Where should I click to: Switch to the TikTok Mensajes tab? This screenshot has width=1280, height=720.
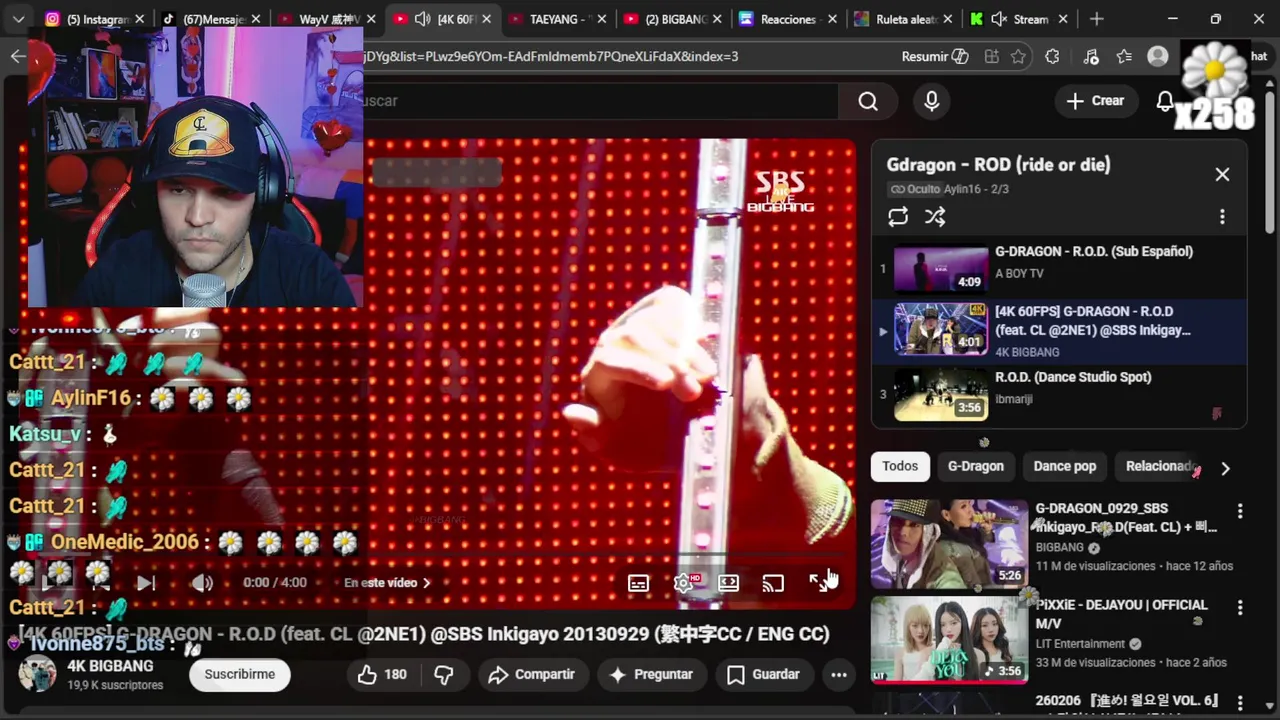(210, 19)
